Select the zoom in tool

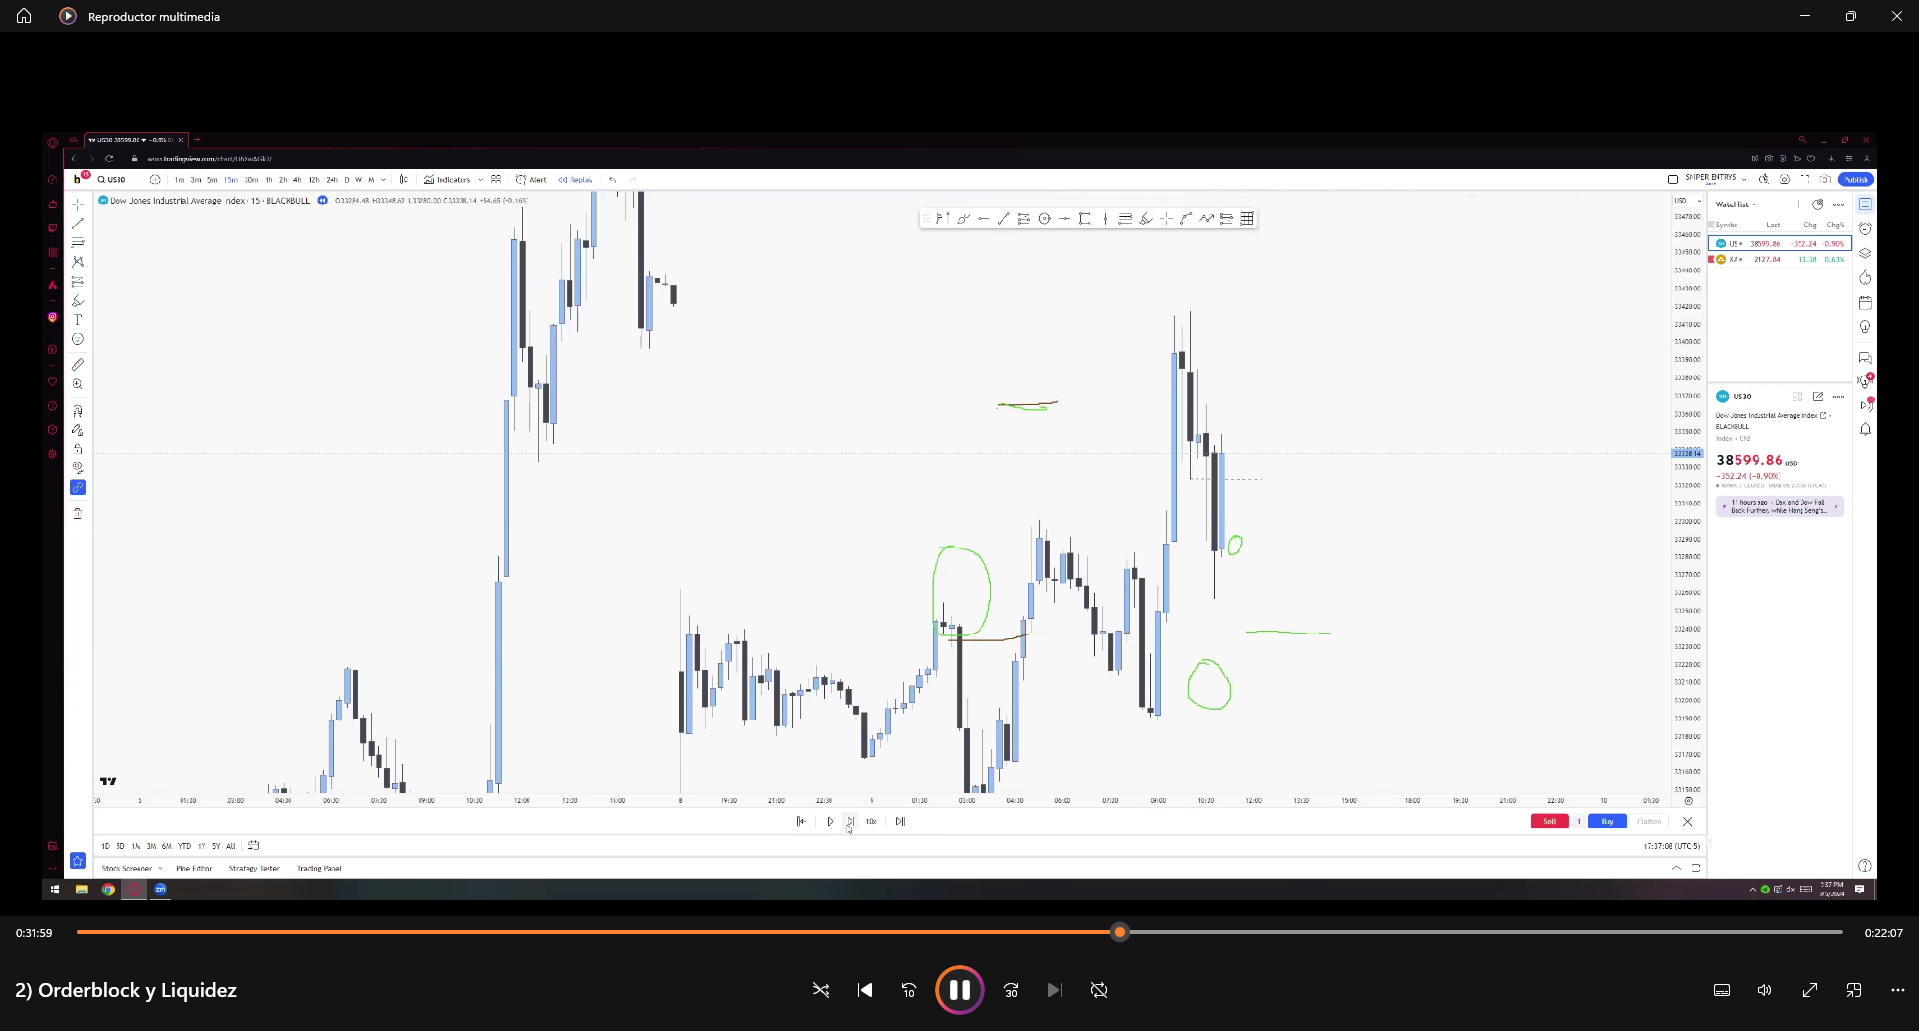pos(78,384)
